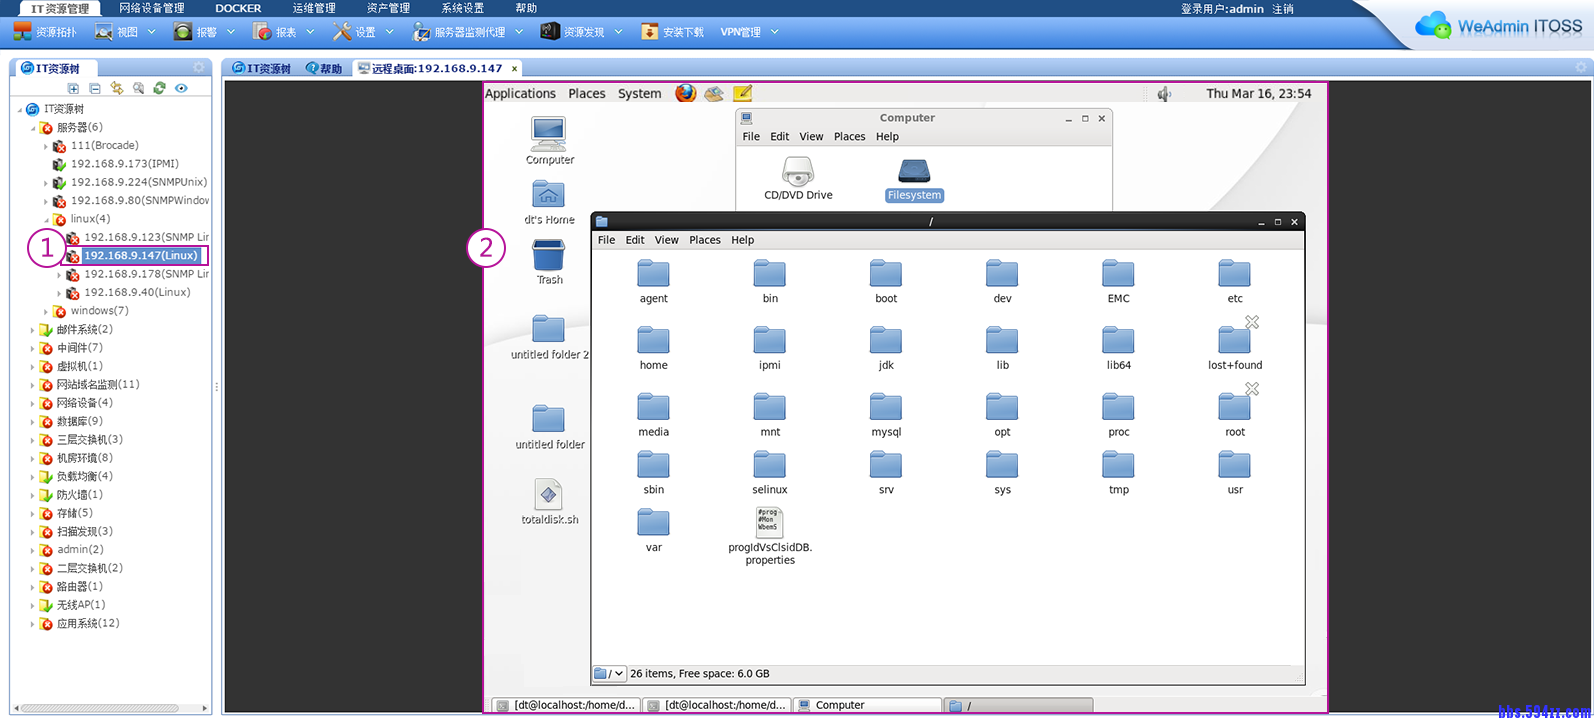
Task: Click the gear settings icon on the IT资源树 panel
Action: tap(199, 68)
